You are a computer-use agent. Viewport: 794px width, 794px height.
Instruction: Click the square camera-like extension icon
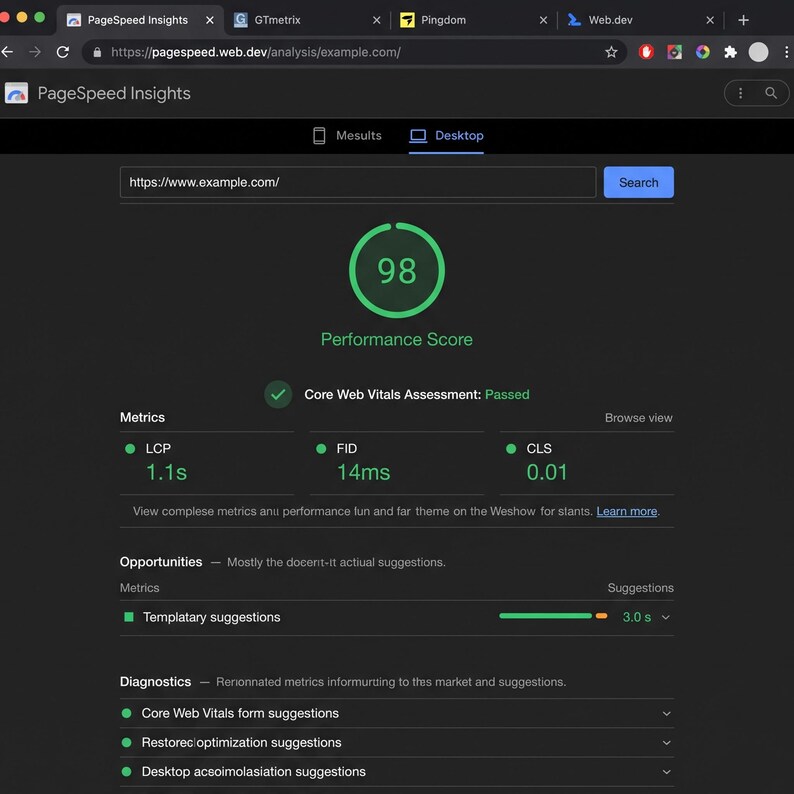click(x=674, y=52)
